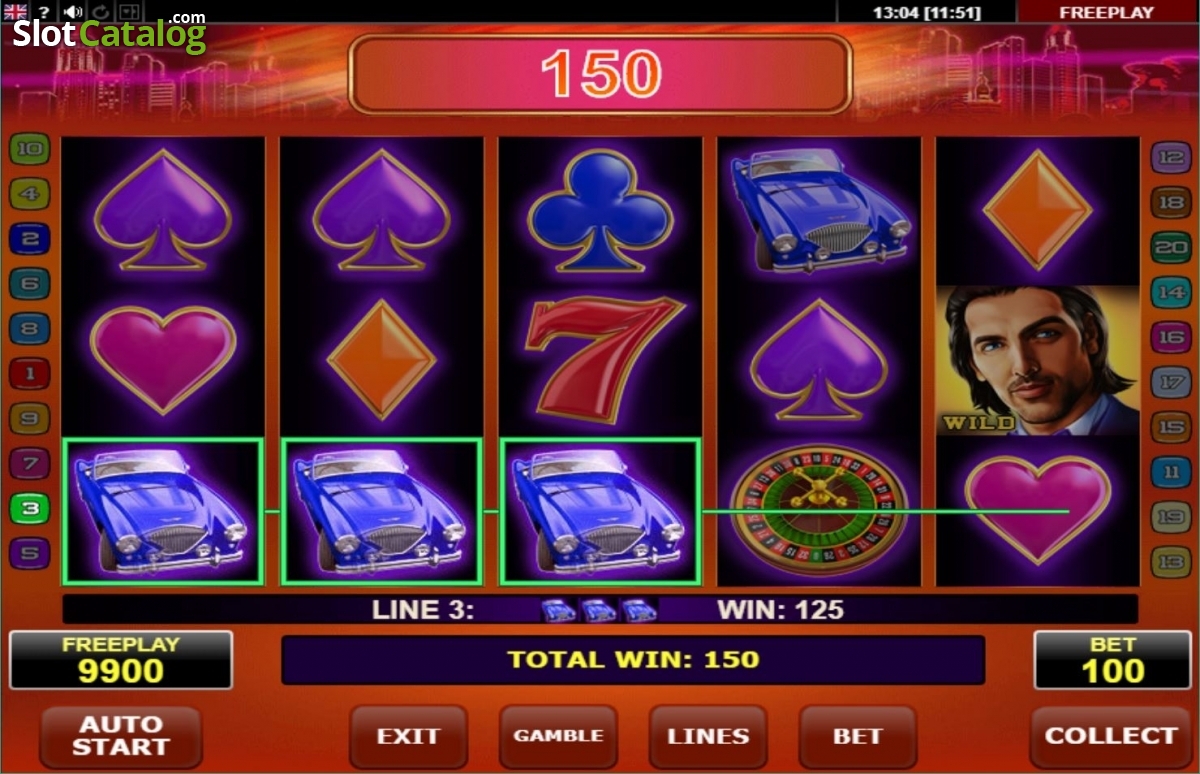Click the FREEPLAY tab at top right
The width and height of the screenshot is (1200, 774).
(x=1106, y=12)
